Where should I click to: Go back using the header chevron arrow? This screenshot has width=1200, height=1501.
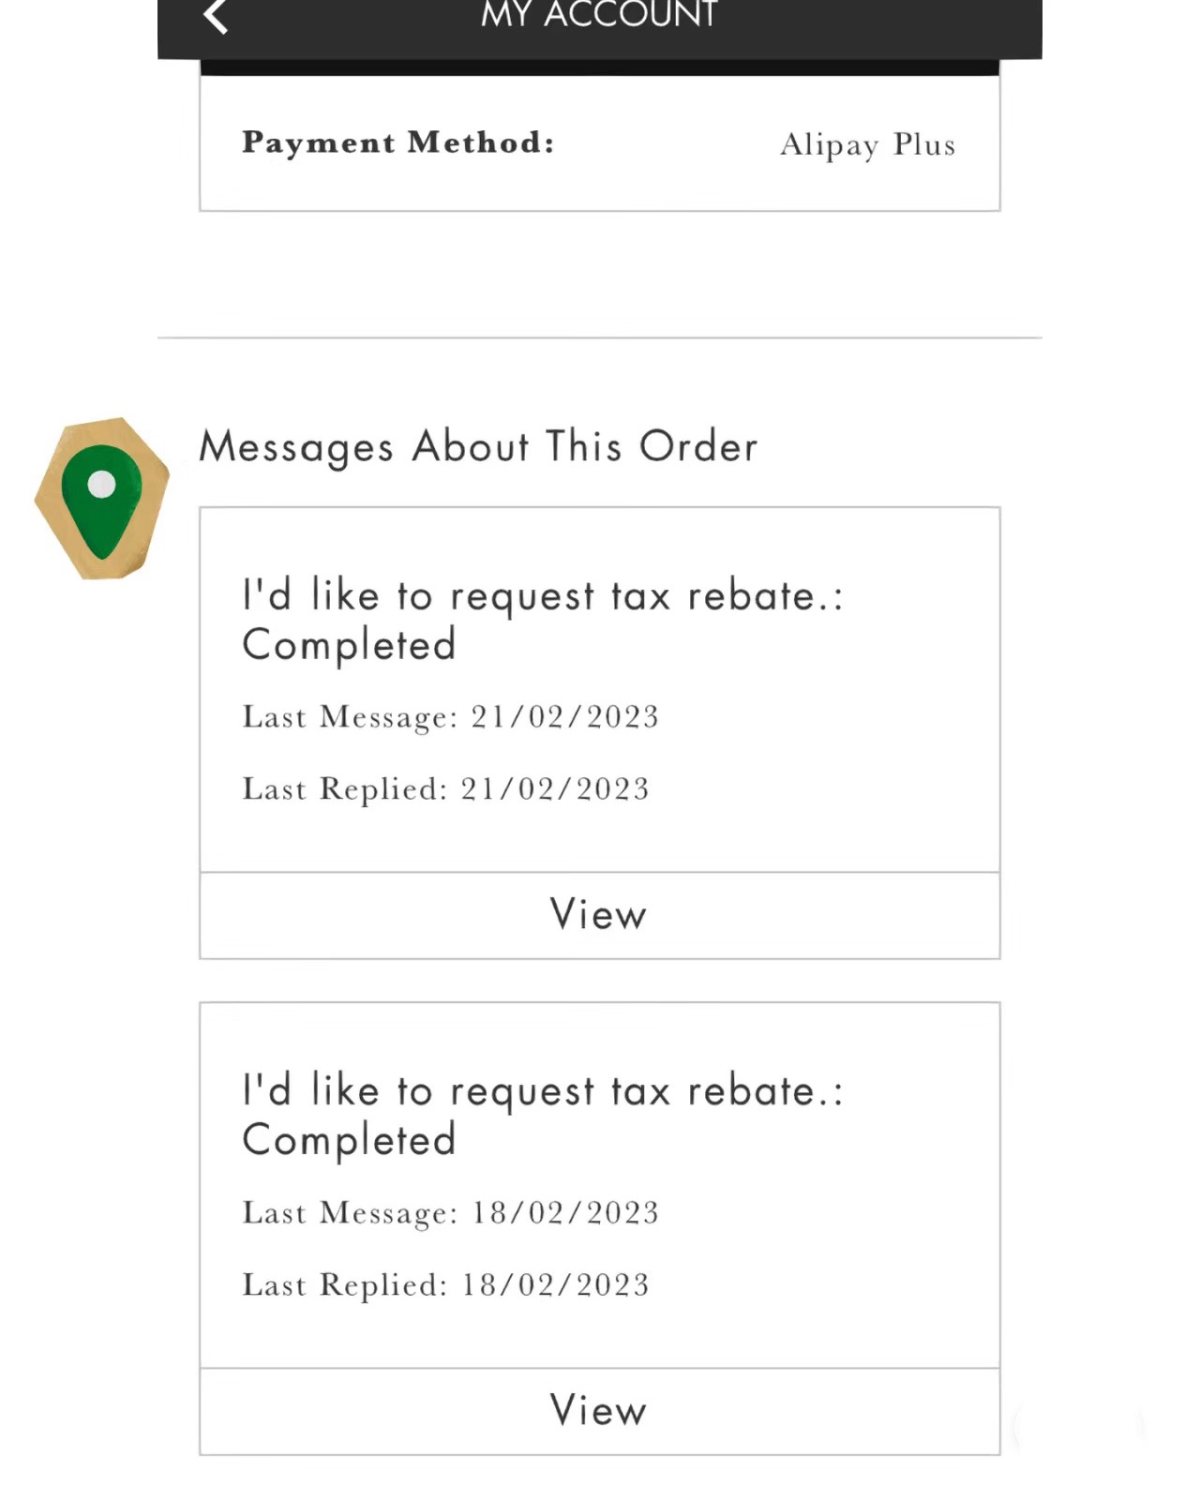(x=216, y=16)
